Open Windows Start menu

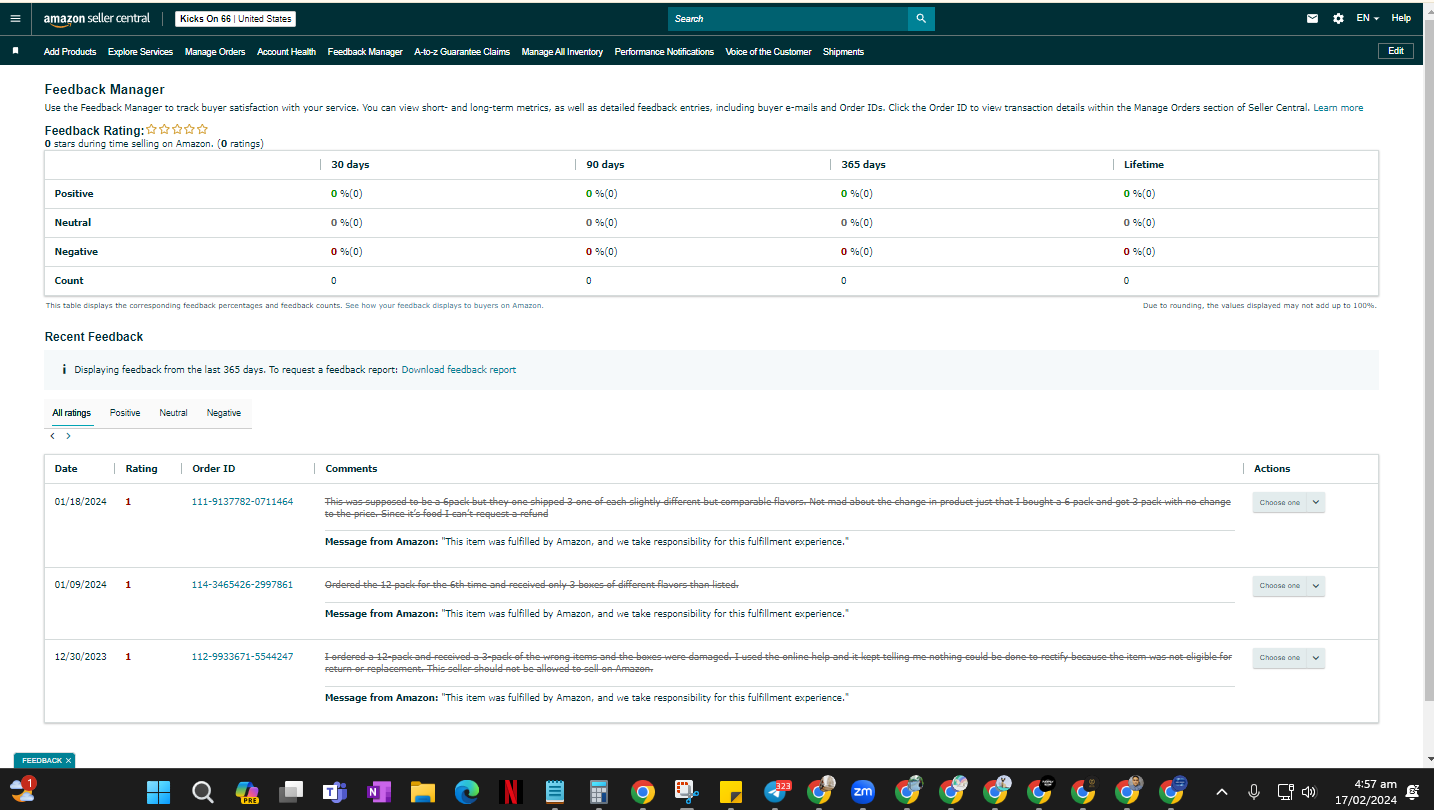coord(158,793)
